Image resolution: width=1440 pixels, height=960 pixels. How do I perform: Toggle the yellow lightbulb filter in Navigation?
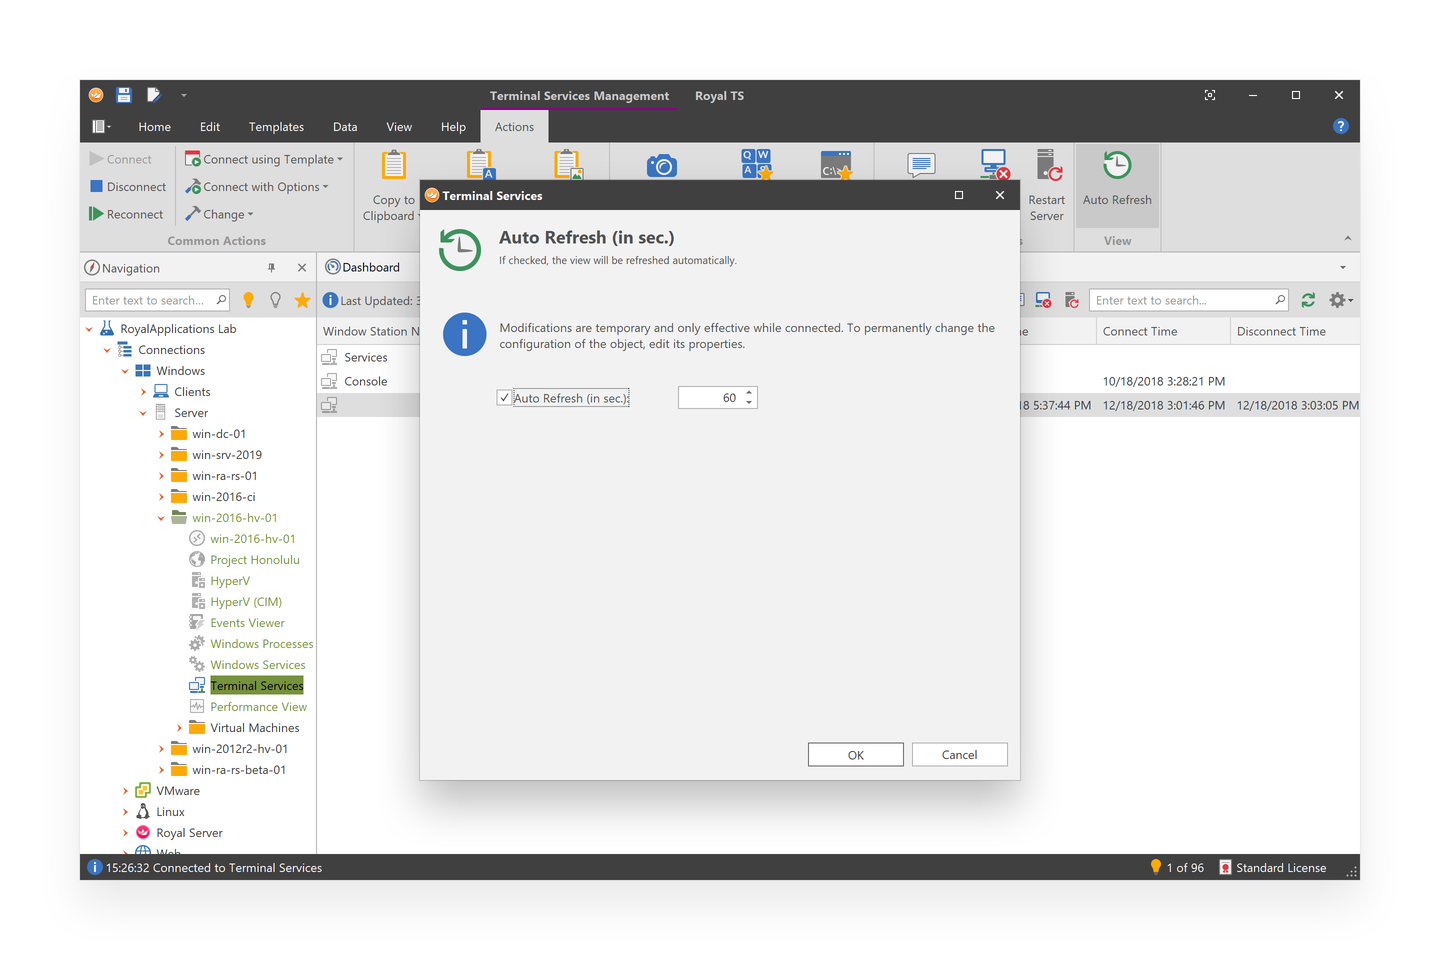pos(249,300)
